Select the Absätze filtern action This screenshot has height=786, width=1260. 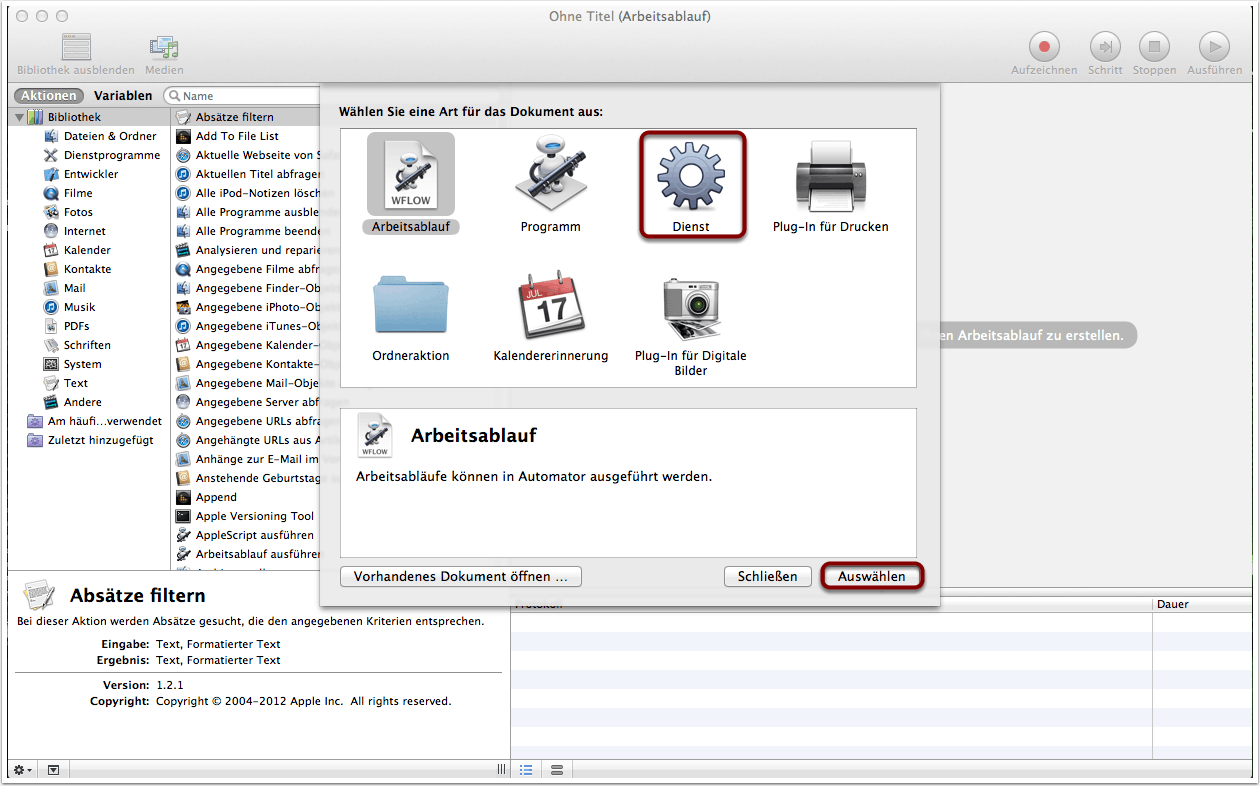[247, 117]
